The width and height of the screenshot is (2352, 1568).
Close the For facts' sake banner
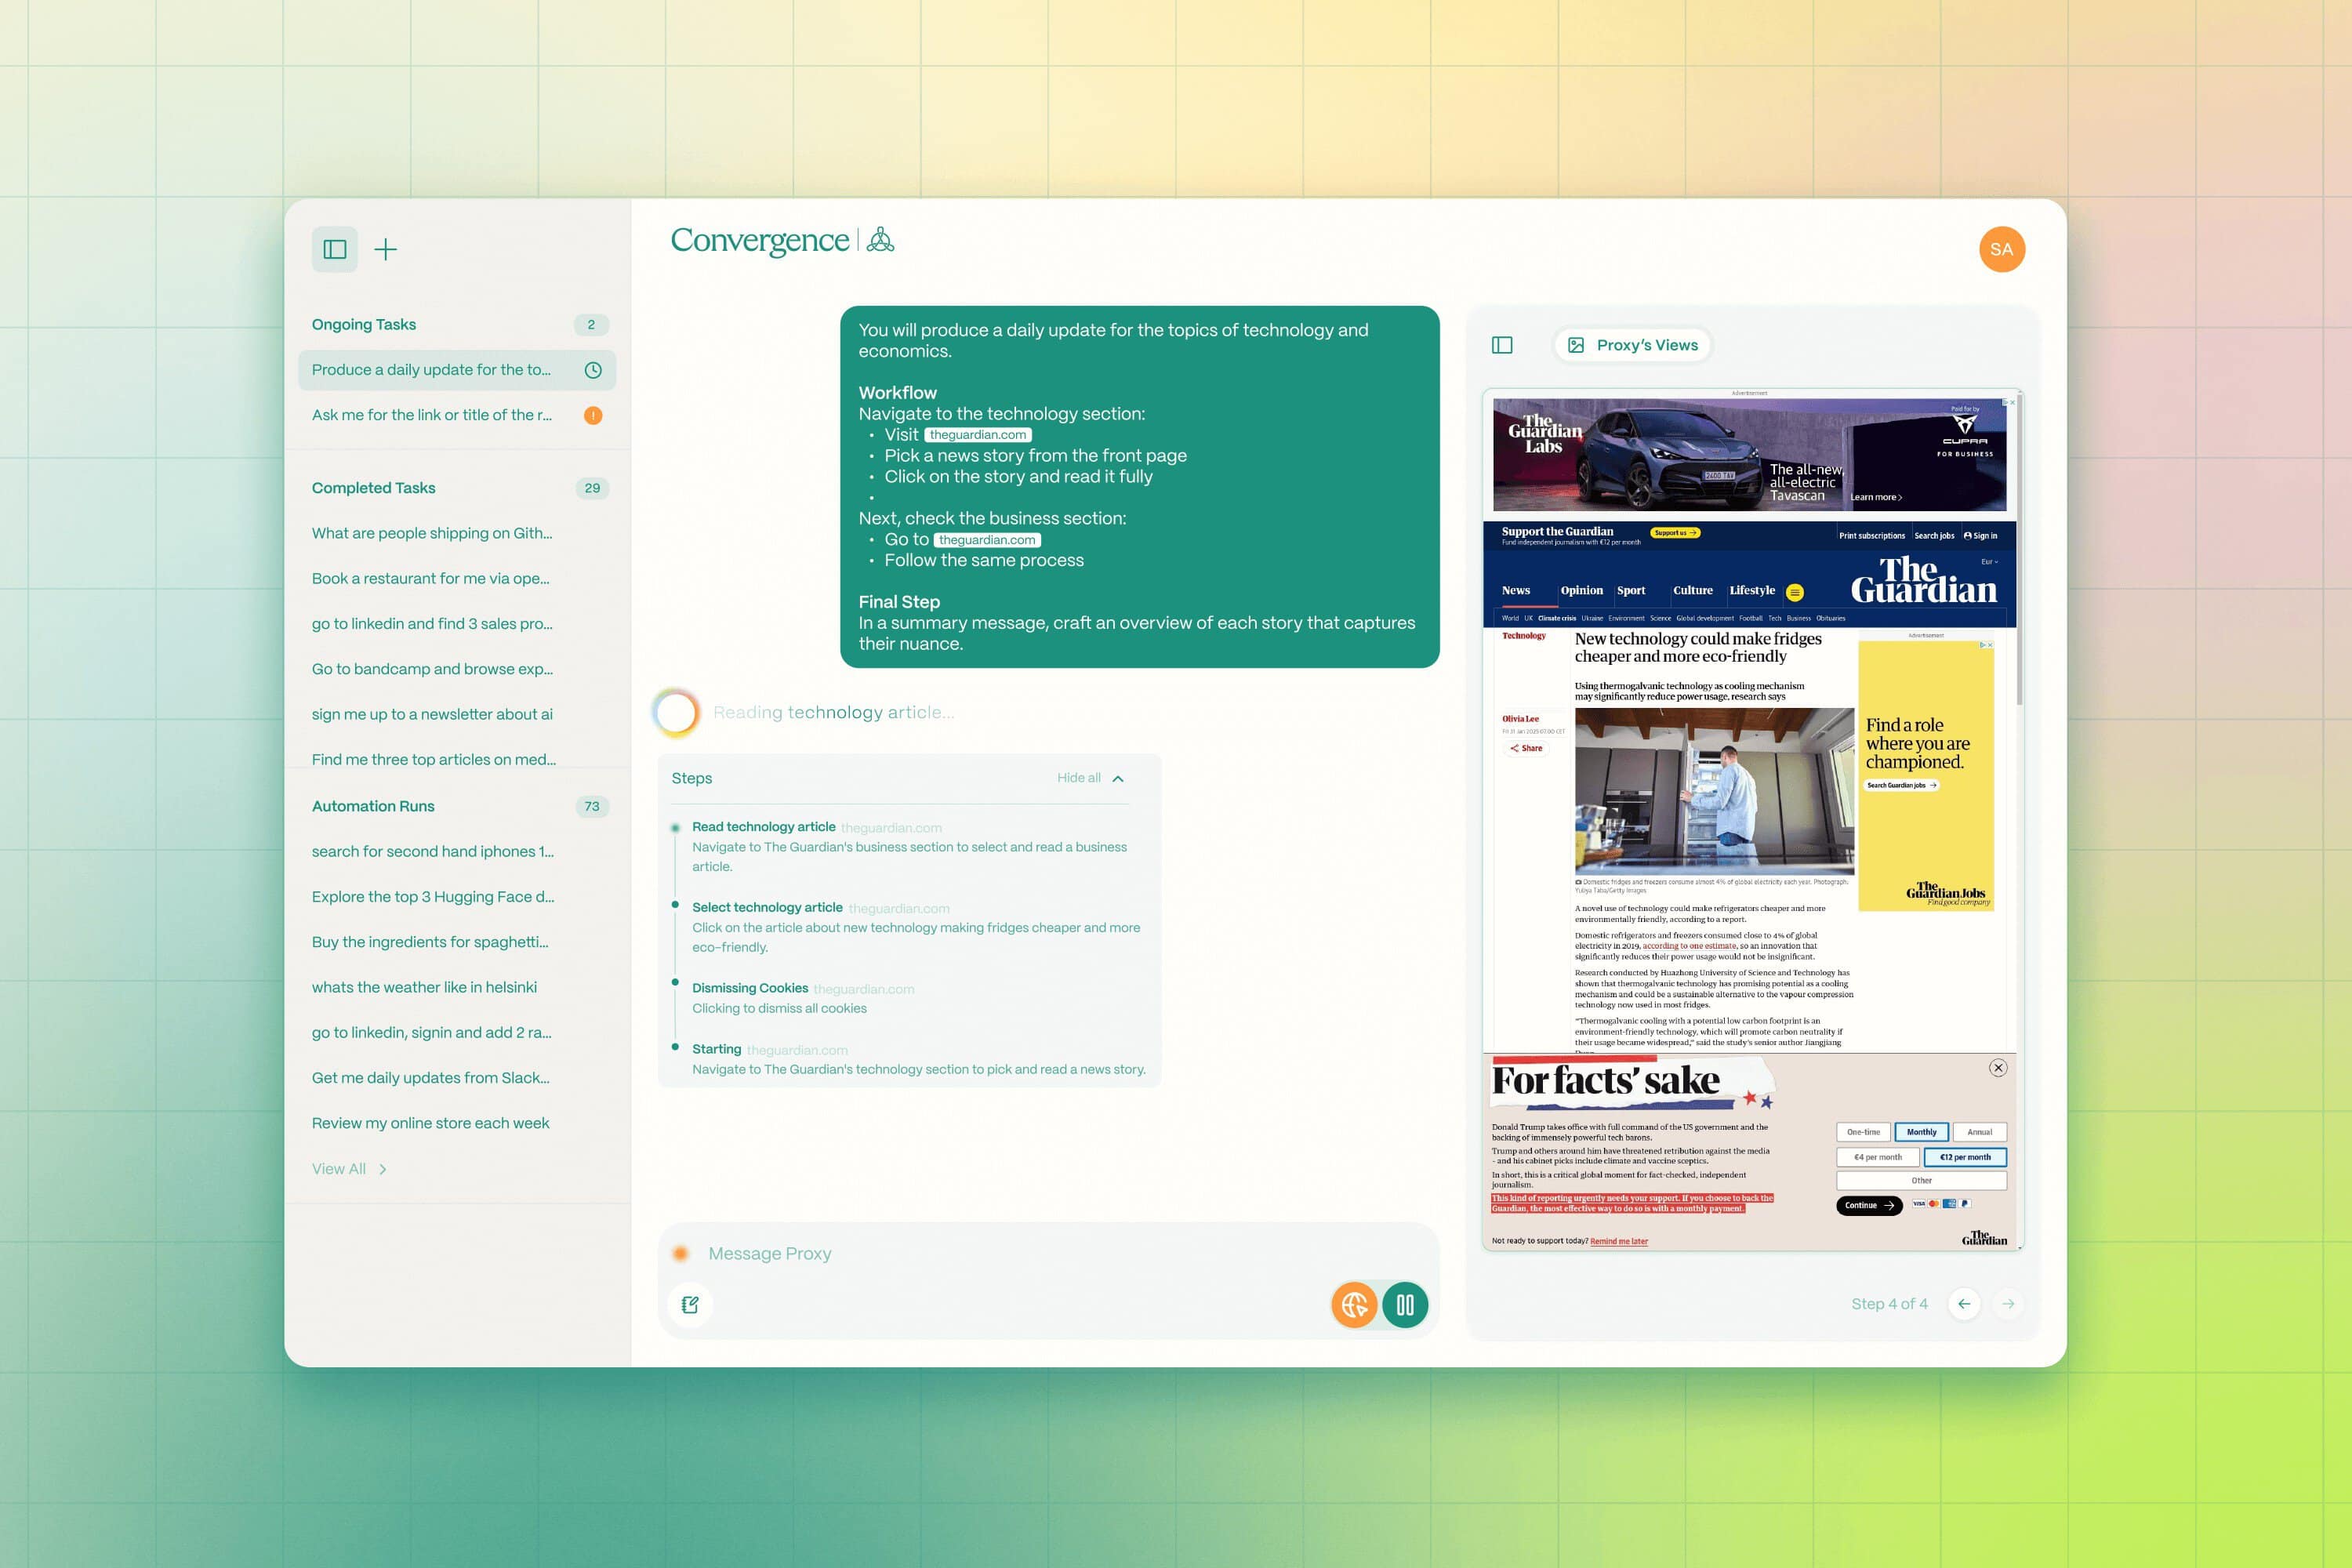tap(1998, 1067)
